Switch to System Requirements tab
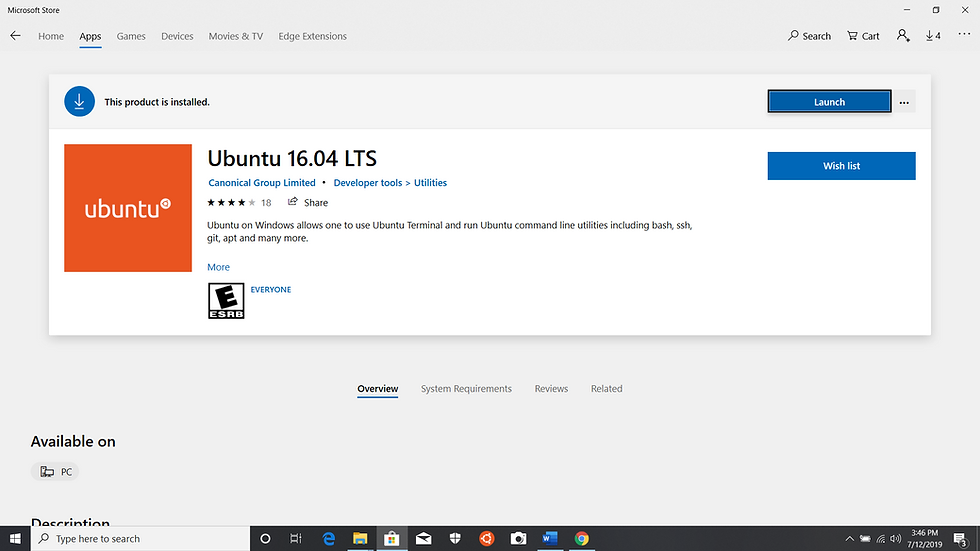 [466, 389]
